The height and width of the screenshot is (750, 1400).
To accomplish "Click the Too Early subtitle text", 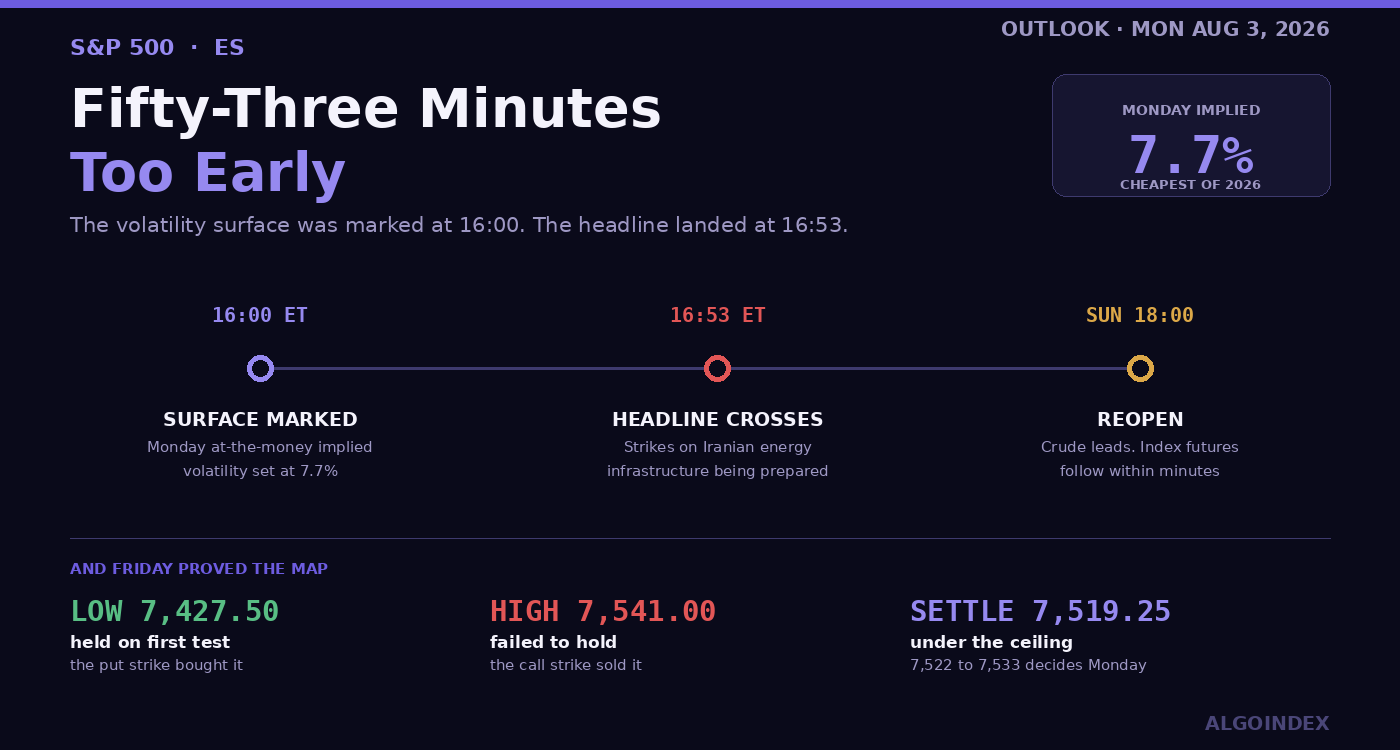I will pyautogui.click(x=207, y=173).
